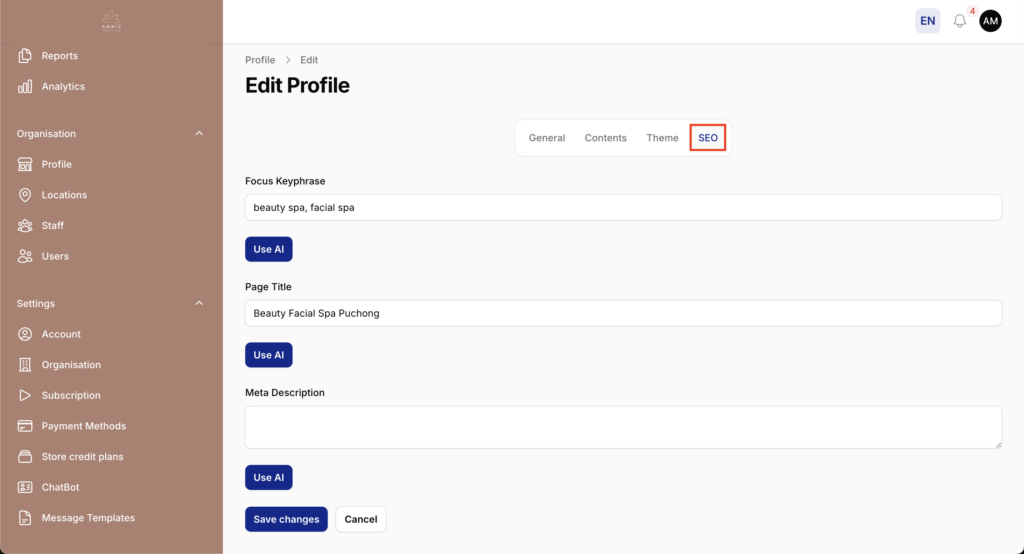Open ChatBot using its sidebar icon
This screenshot has width=1024, height=554.
click(x=25, y=487)
